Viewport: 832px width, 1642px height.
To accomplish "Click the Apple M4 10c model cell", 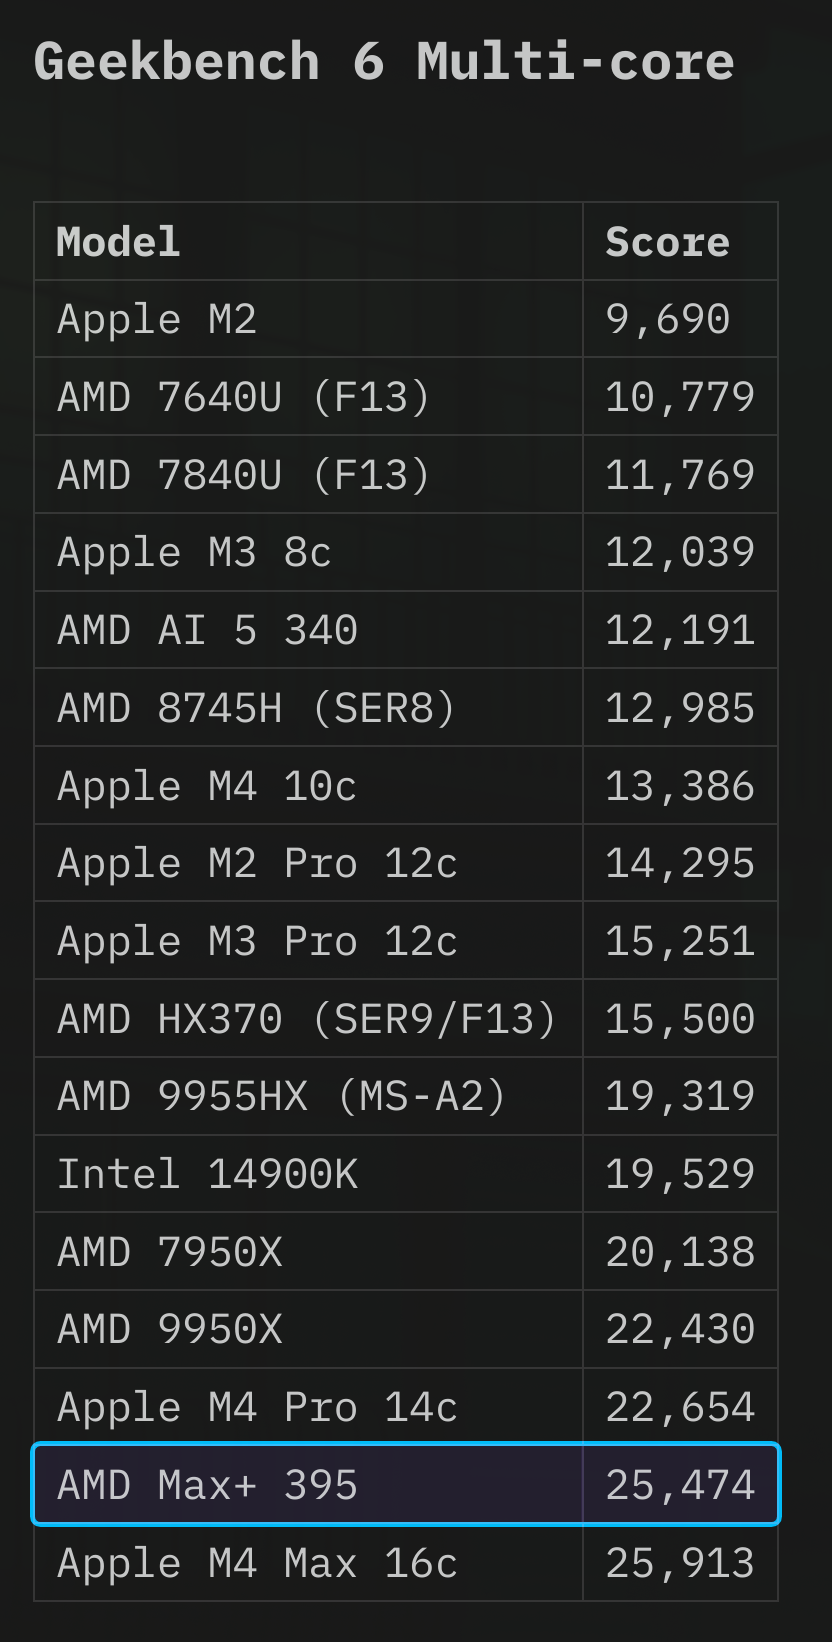I will click(x=308, y=786).
